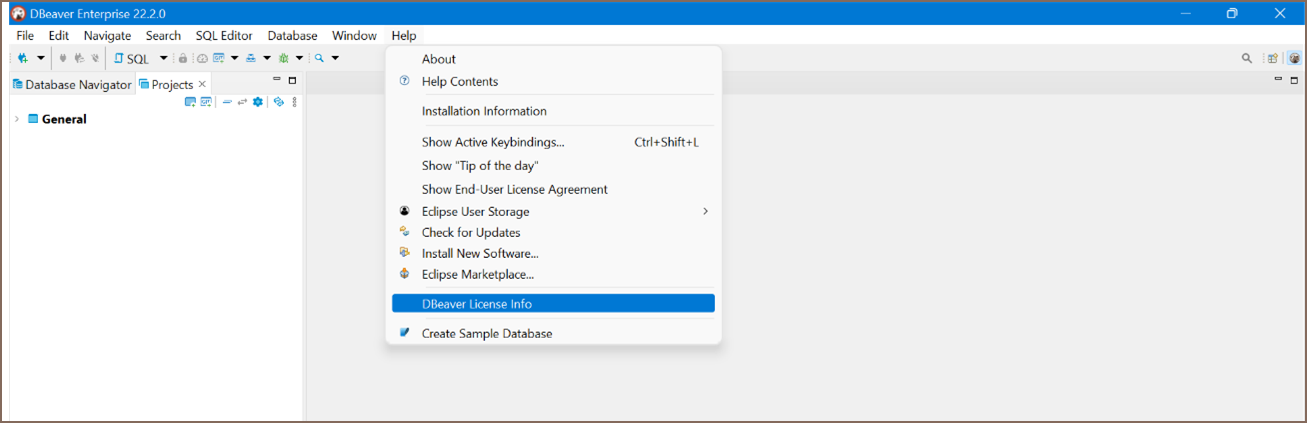Click Create Sample Database menu item

[553, 333]
